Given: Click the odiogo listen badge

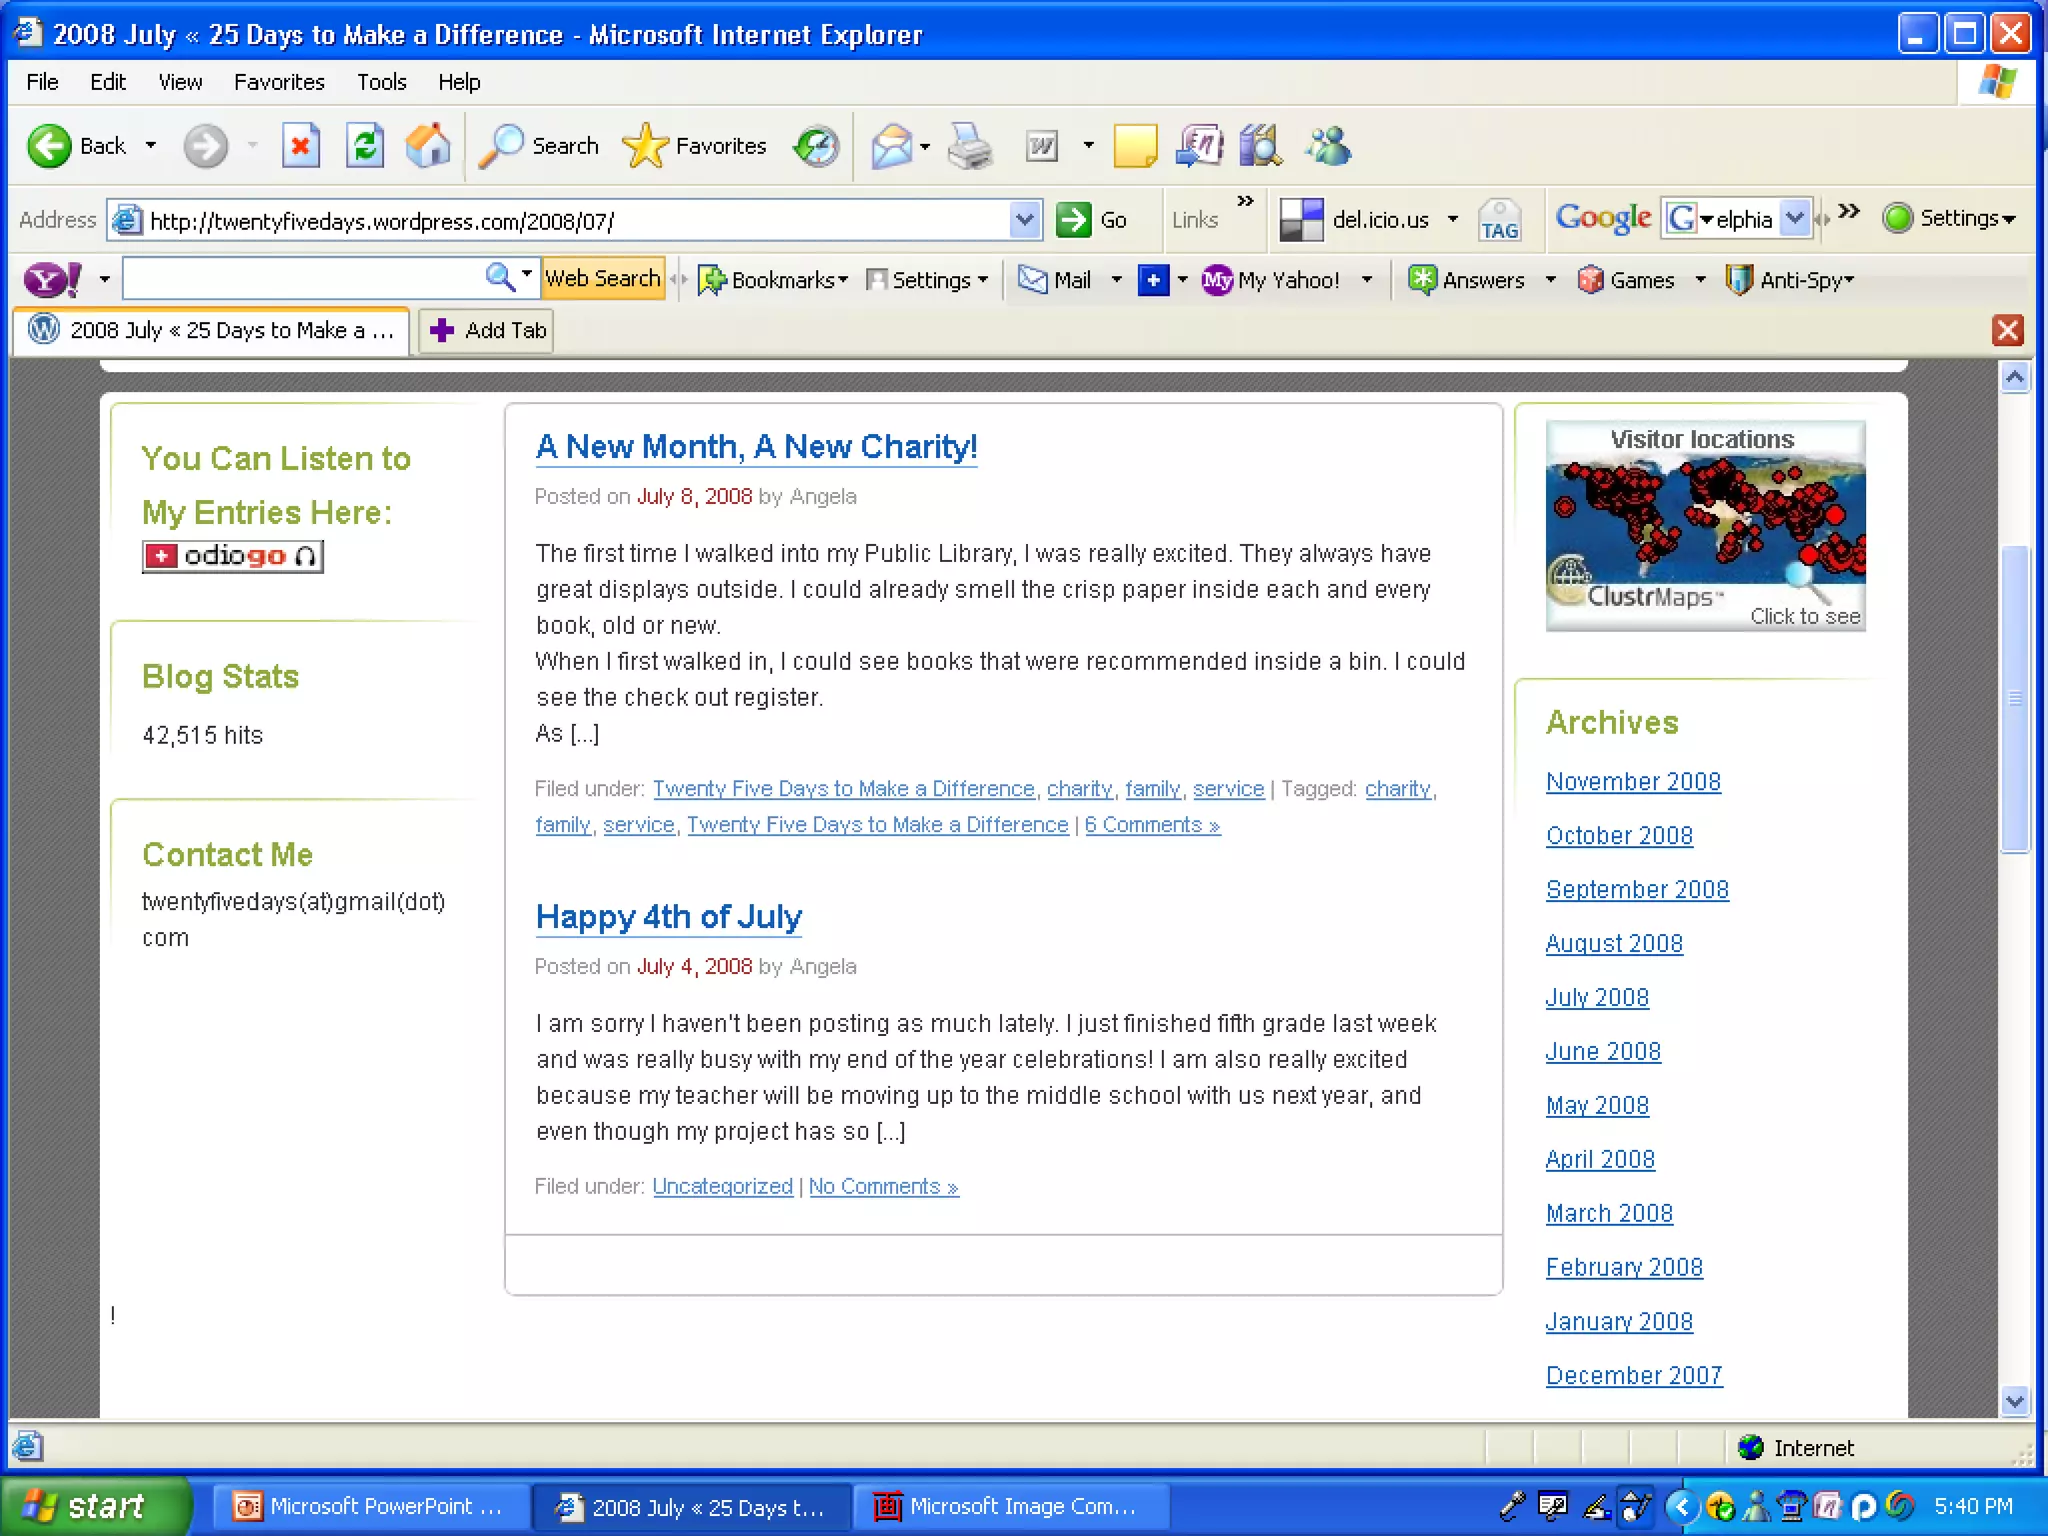Looking at the screenshot, I should coord(233,556).
